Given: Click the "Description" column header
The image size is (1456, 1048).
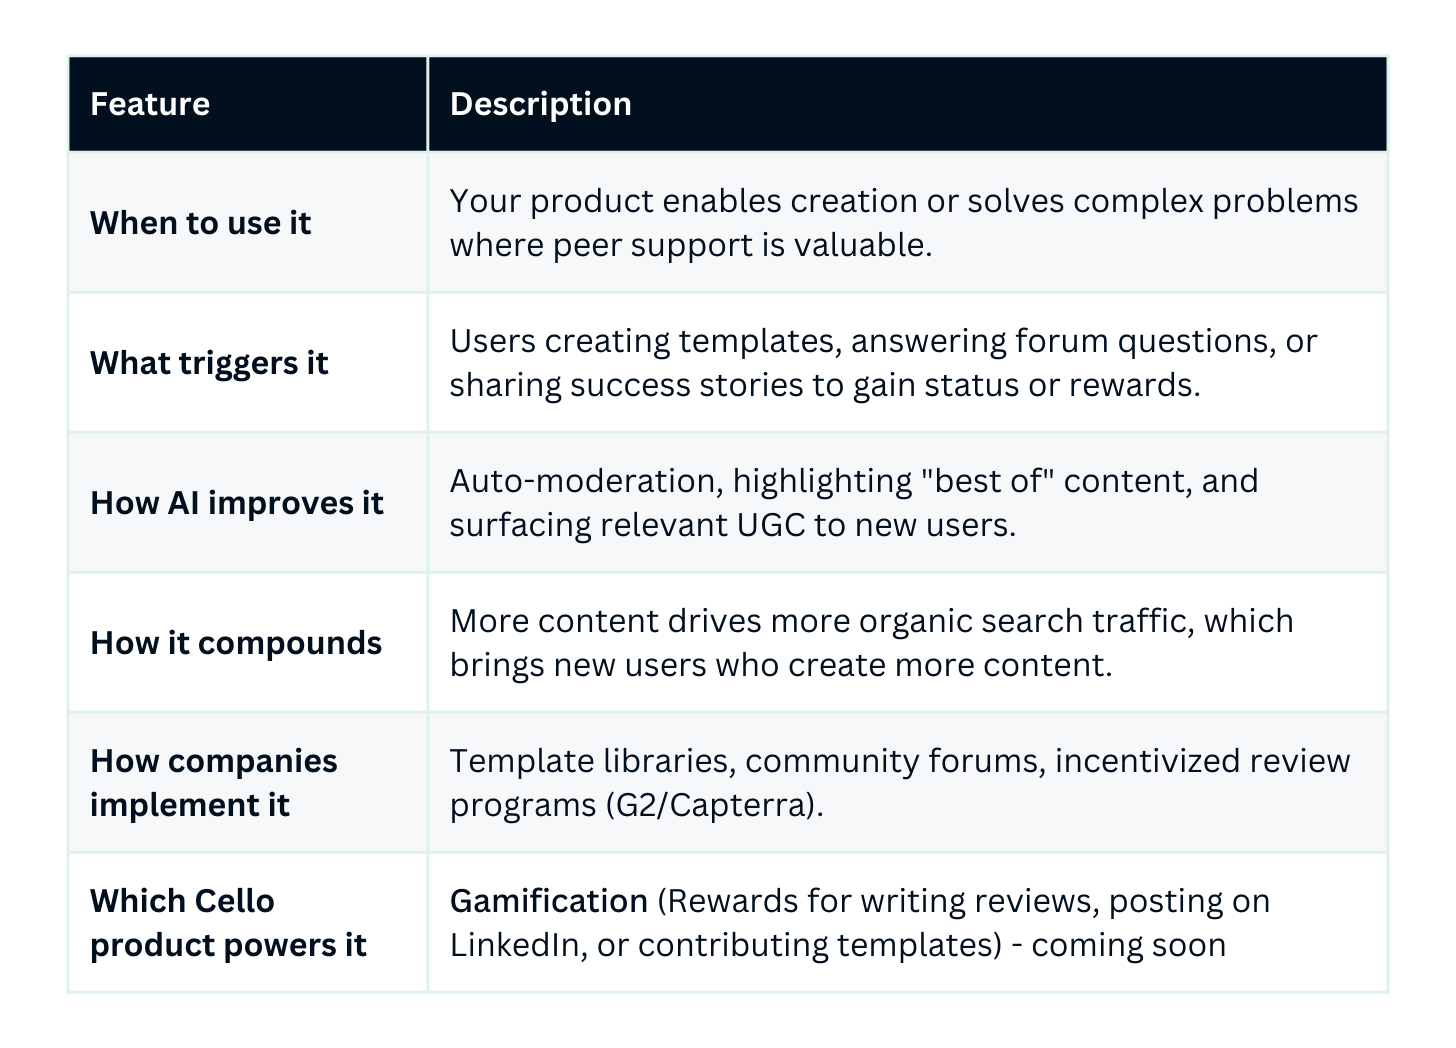Looking at the screenshot, I should [x=540, y=104].
